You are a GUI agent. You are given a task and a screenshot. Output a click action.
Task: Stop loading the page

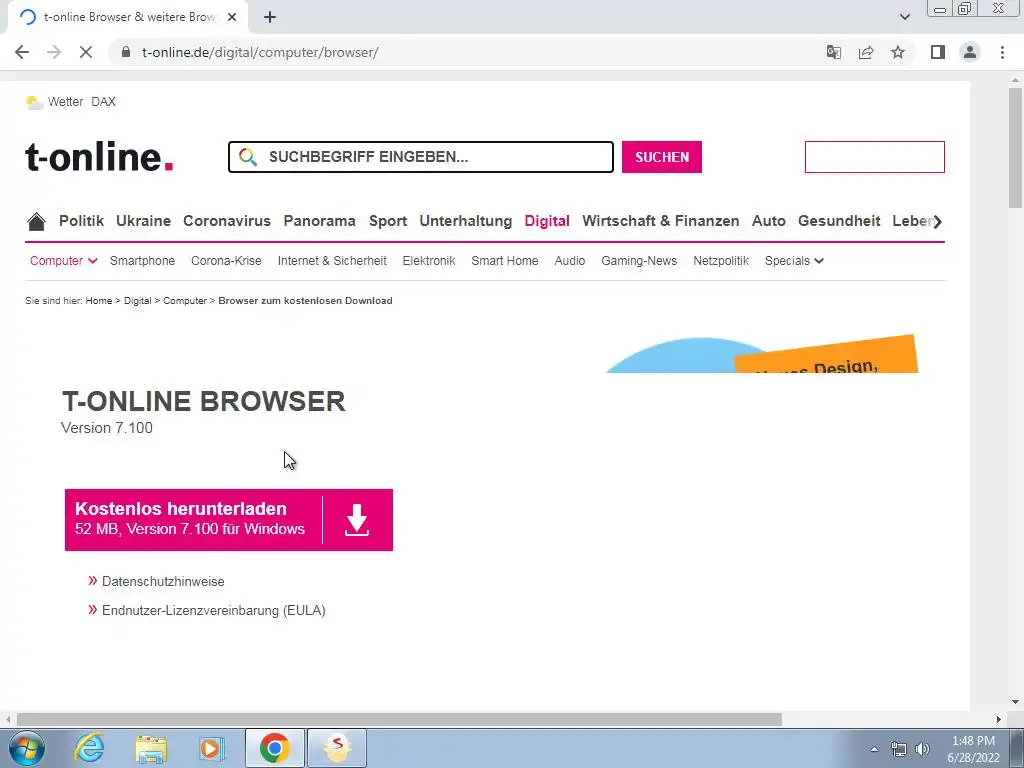pos(86,52)
